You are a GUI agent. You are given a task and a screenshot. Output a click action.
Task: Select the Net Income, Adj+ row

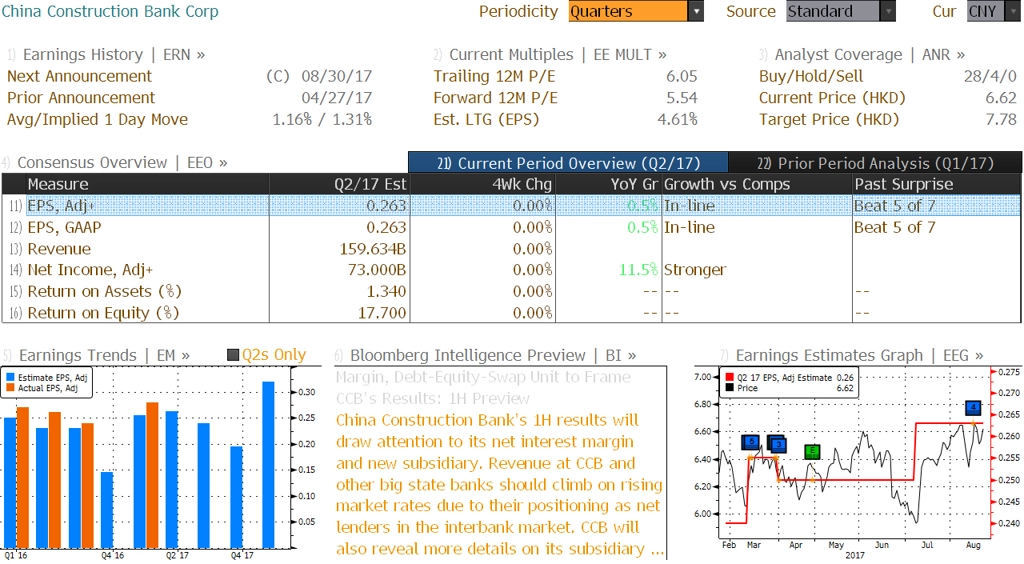[x=511, y=270]
